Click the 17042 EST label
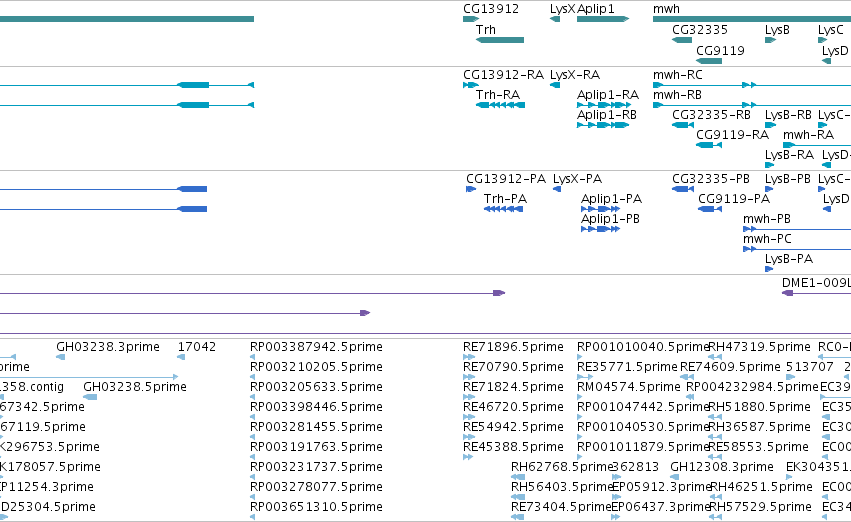This screenshot has width=851, height=522. click(x=196, y=347)
